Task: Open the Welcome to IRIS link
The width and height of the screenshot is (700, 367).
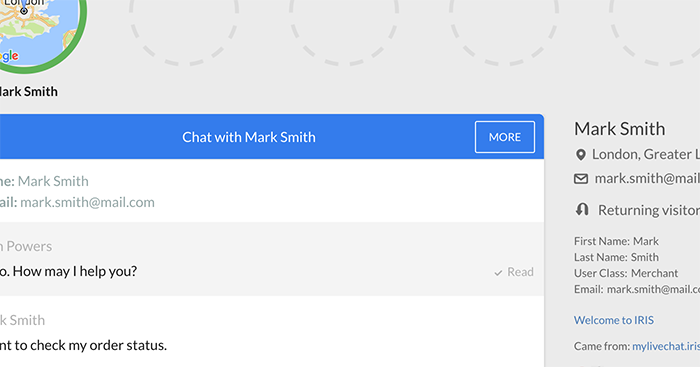Action: 613,320
